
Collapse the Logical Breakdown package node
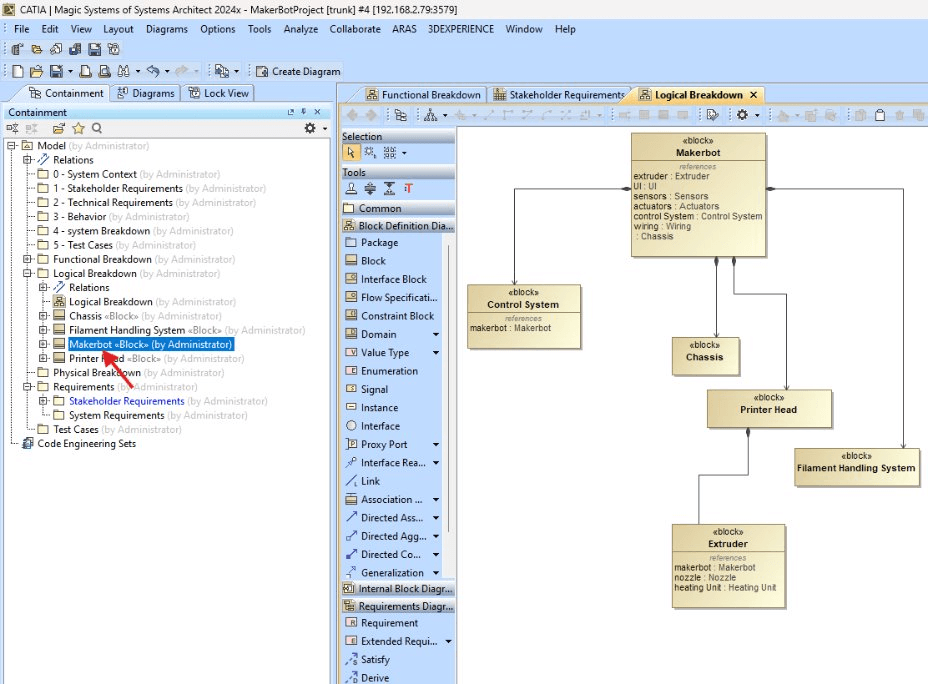[27, 273]
